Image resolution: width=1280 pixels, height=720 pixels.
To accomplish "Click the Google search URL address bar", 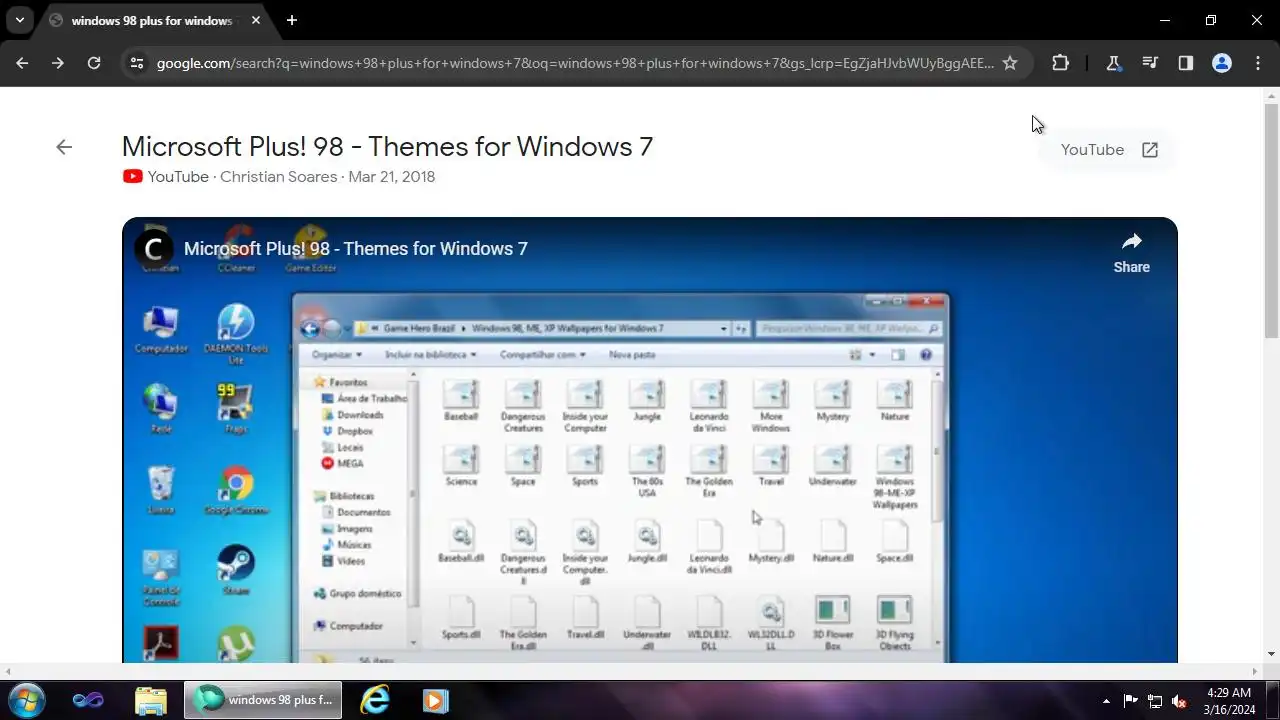I will click(x=575, y=63).
